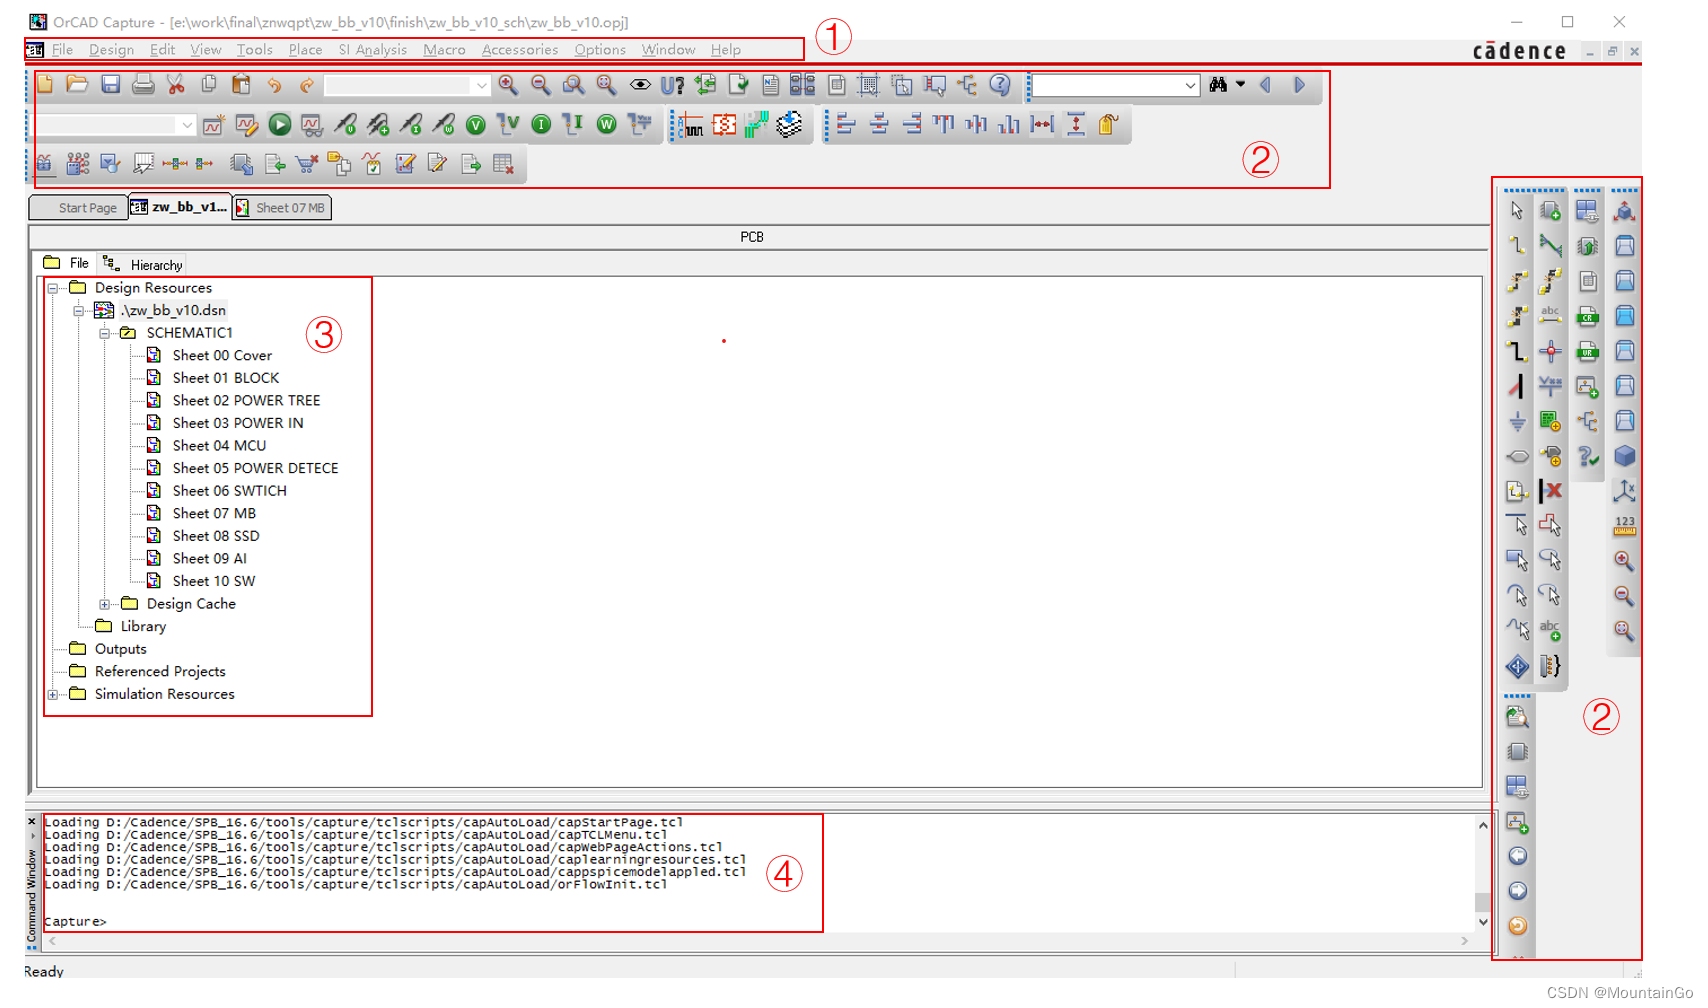Switch to the Hierarchy tab
This screenshot has width=1708, height=1008.
click(x=143, y=265)
